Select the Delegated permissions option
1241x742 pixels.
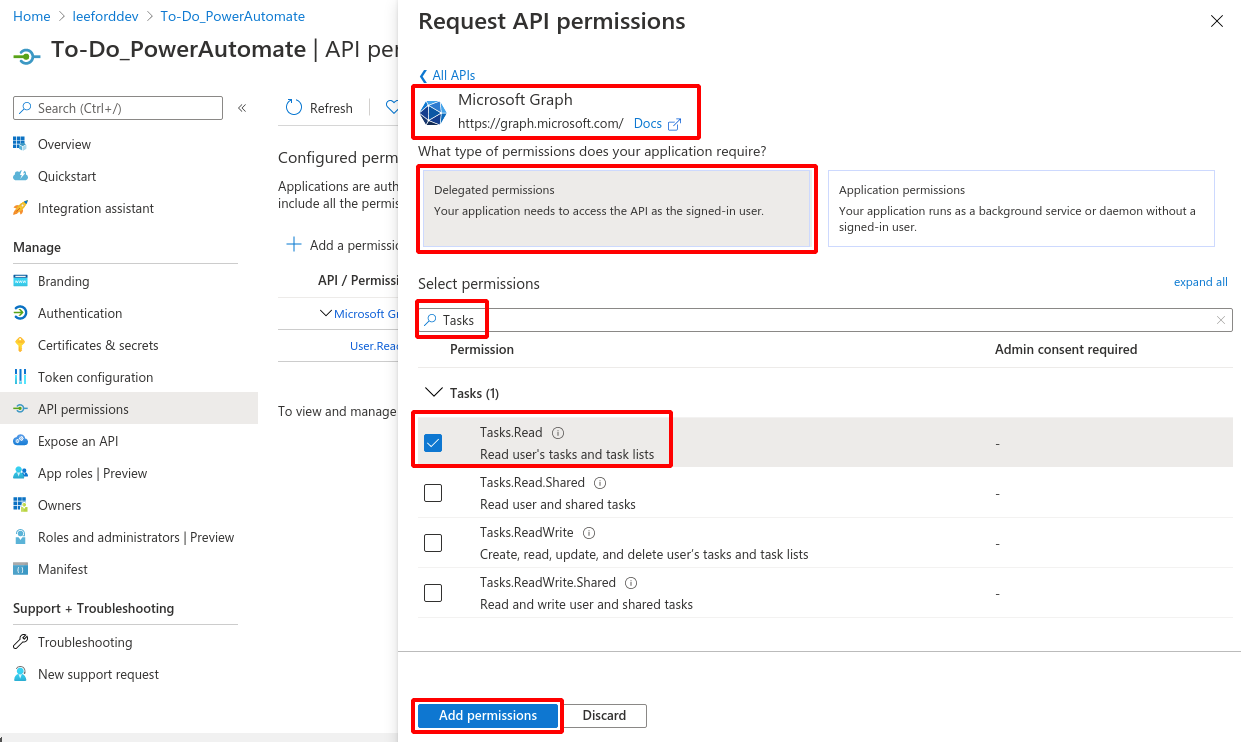tap(617, 208)
